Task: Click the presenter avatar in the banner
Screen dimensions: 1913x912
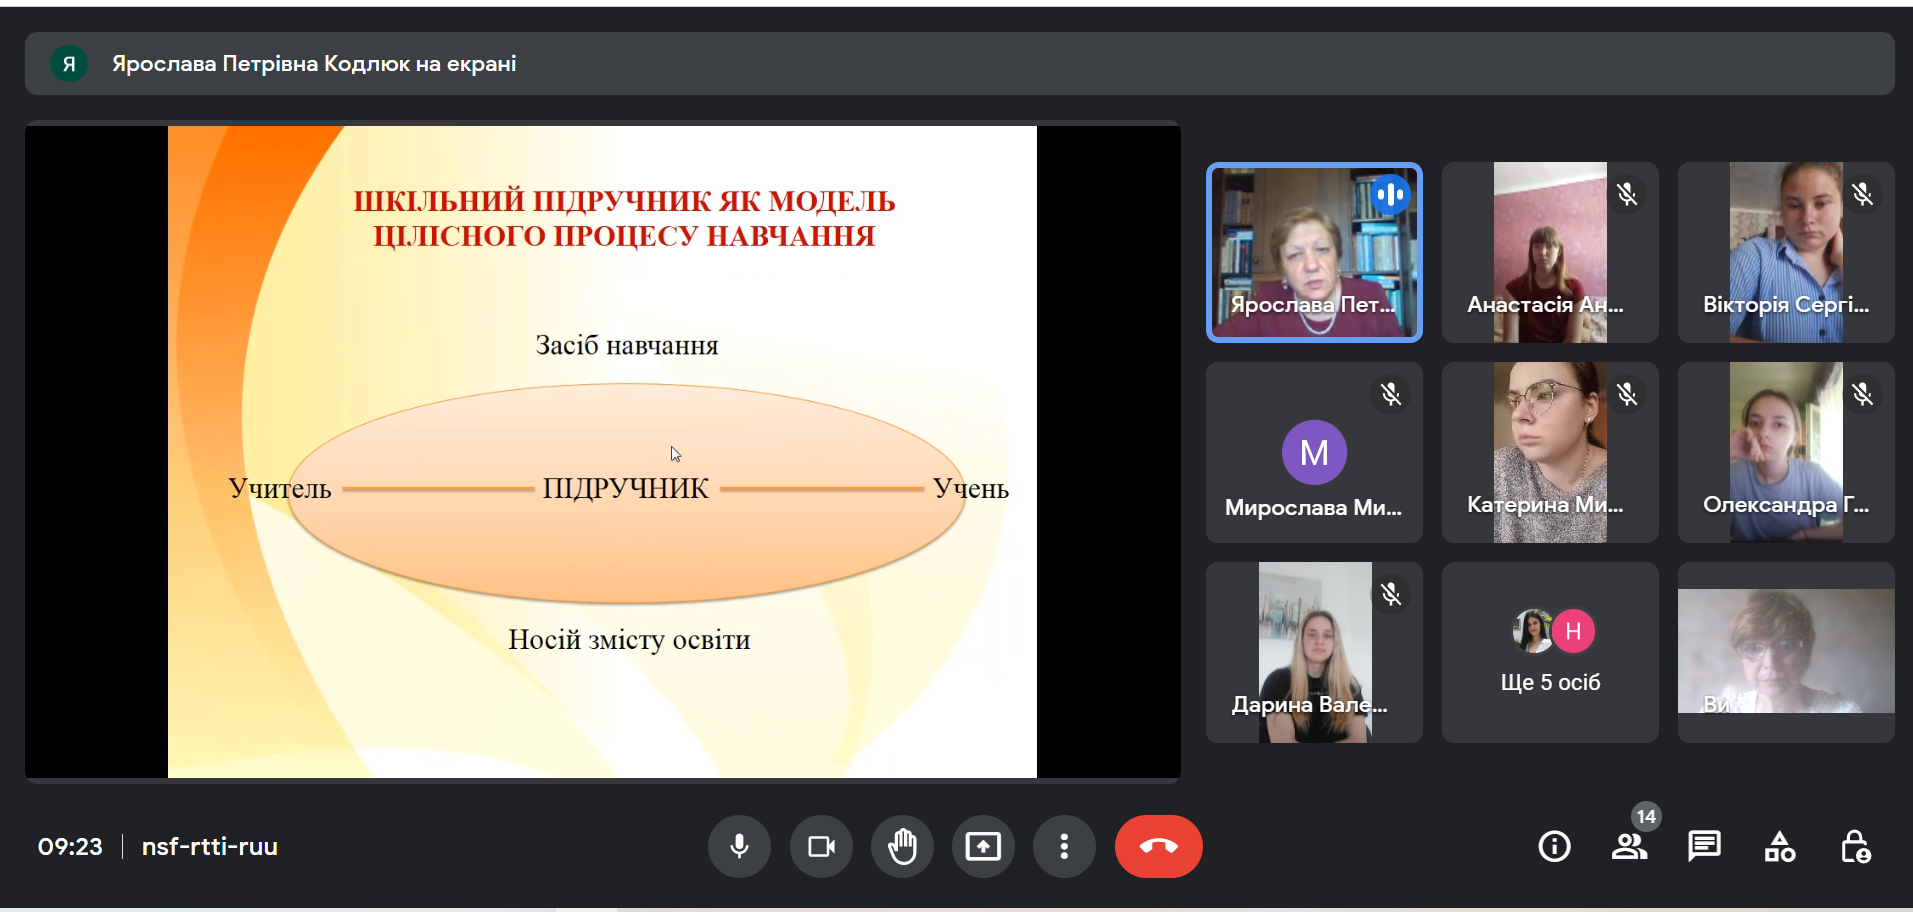Action: (69, 64)
